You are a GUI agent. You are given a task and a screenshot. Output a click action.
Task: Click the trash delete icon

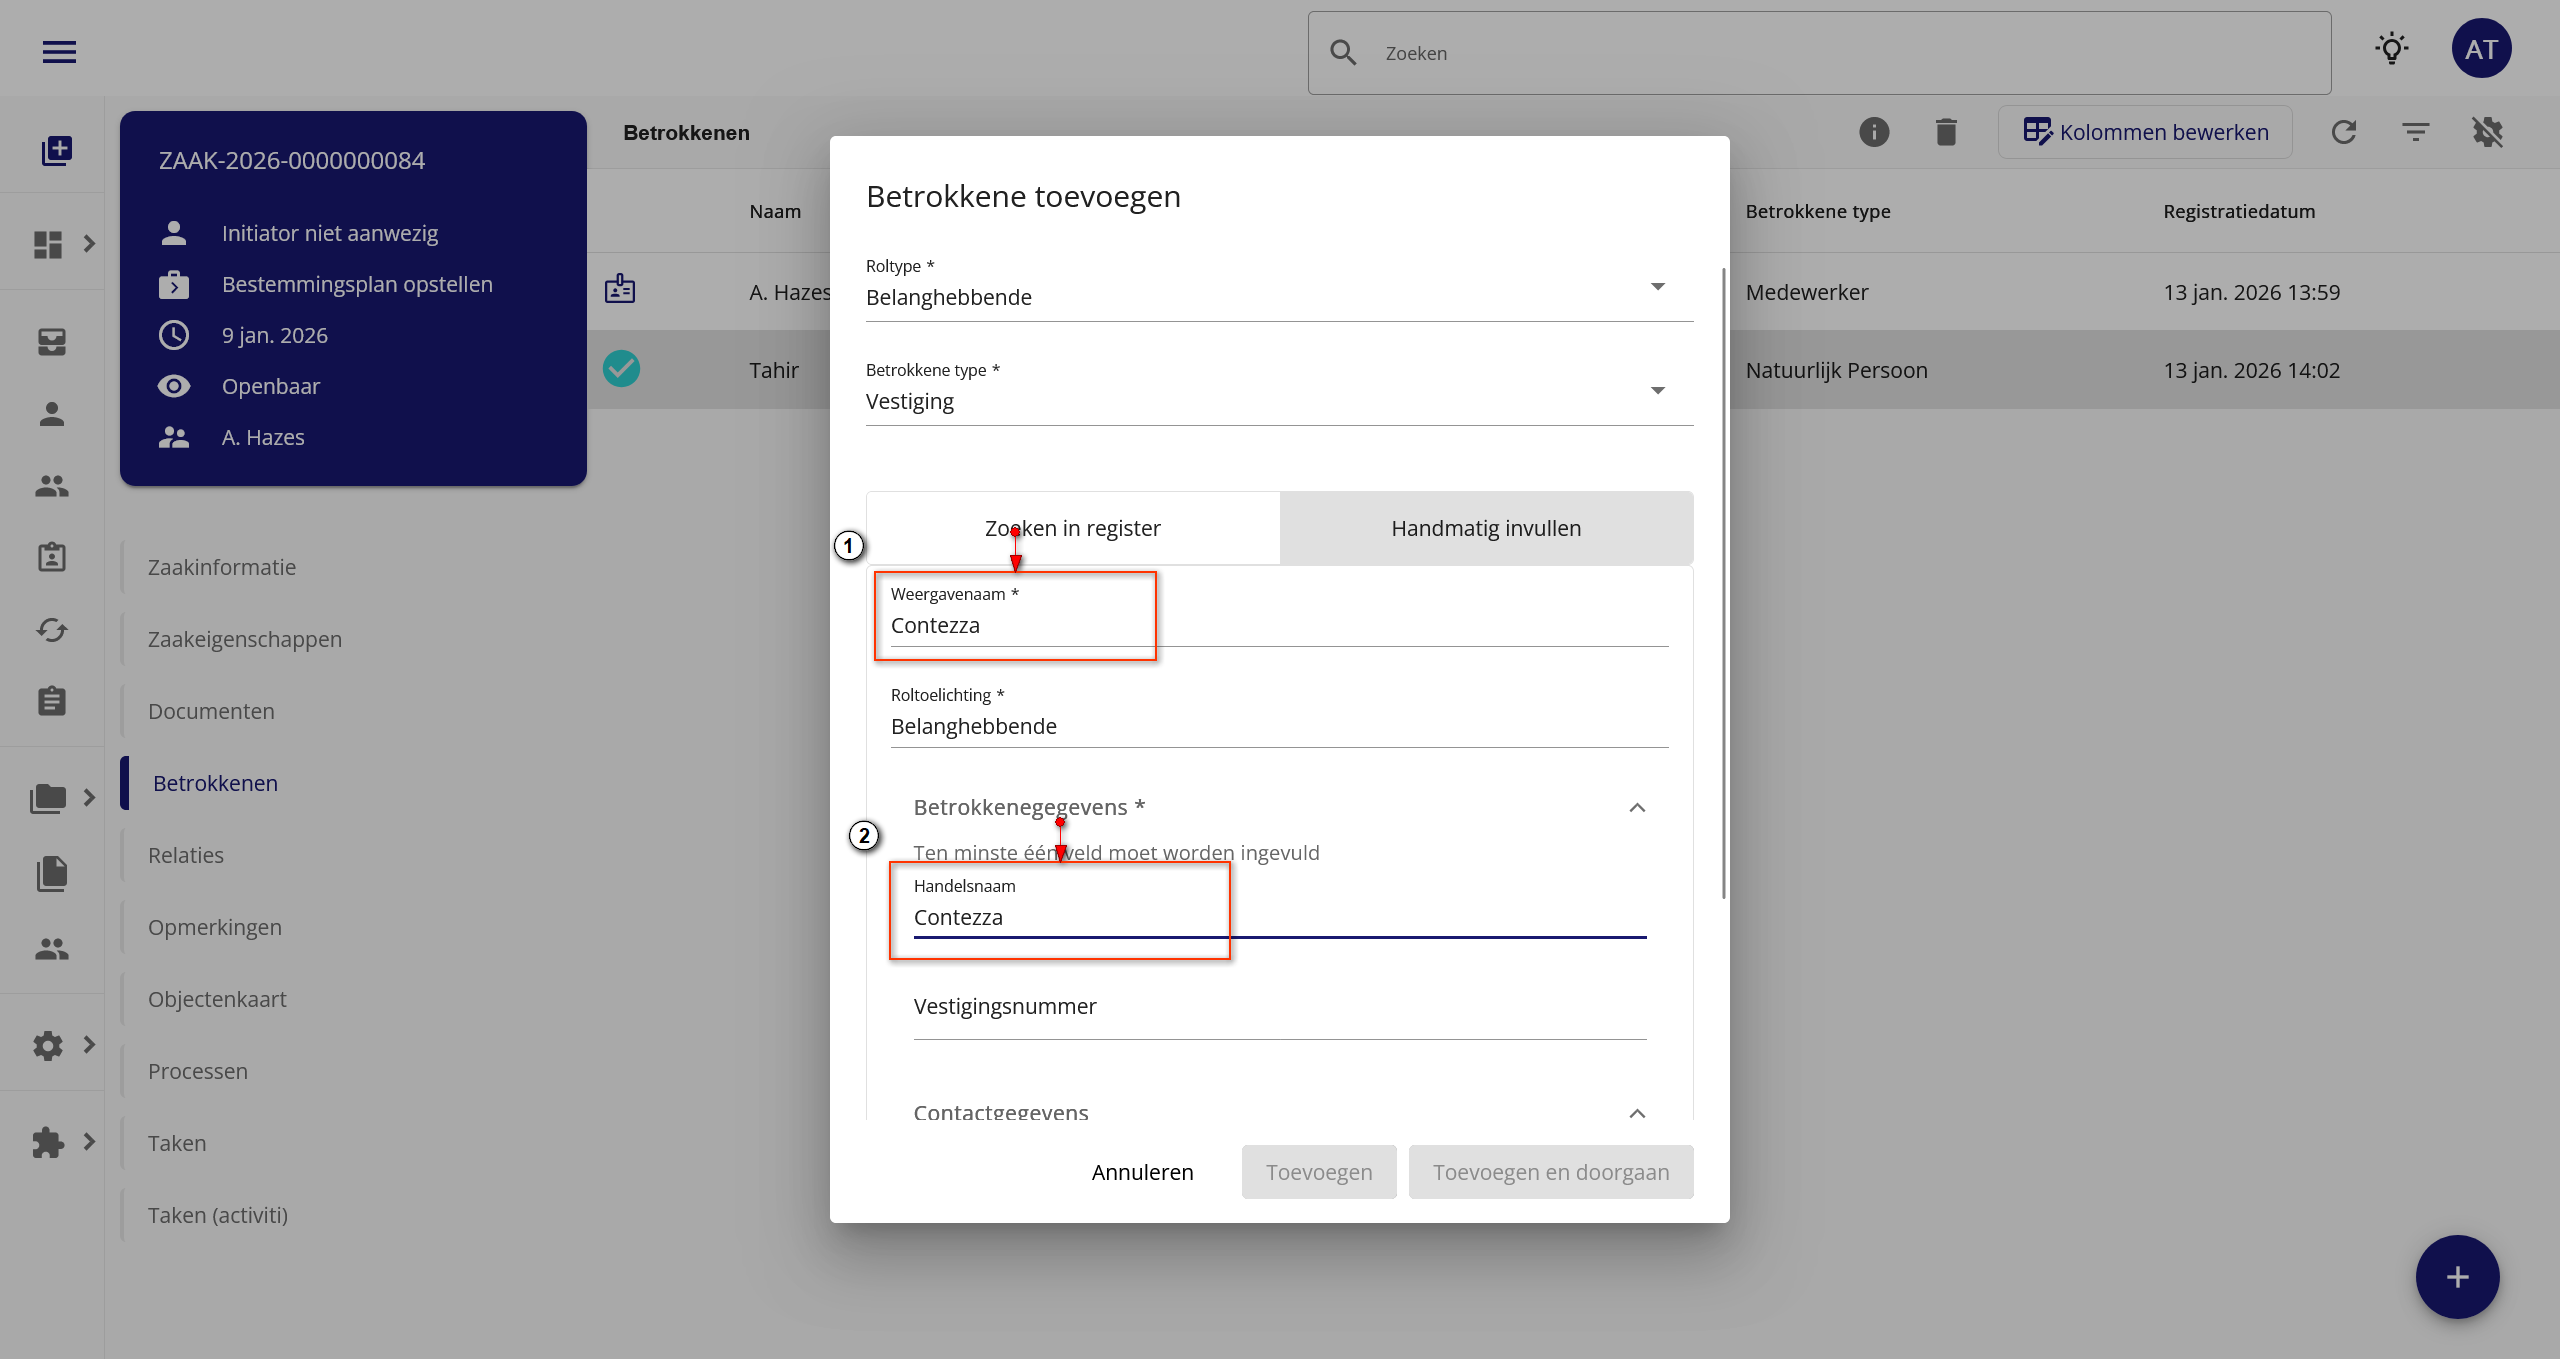[1945, 132]
